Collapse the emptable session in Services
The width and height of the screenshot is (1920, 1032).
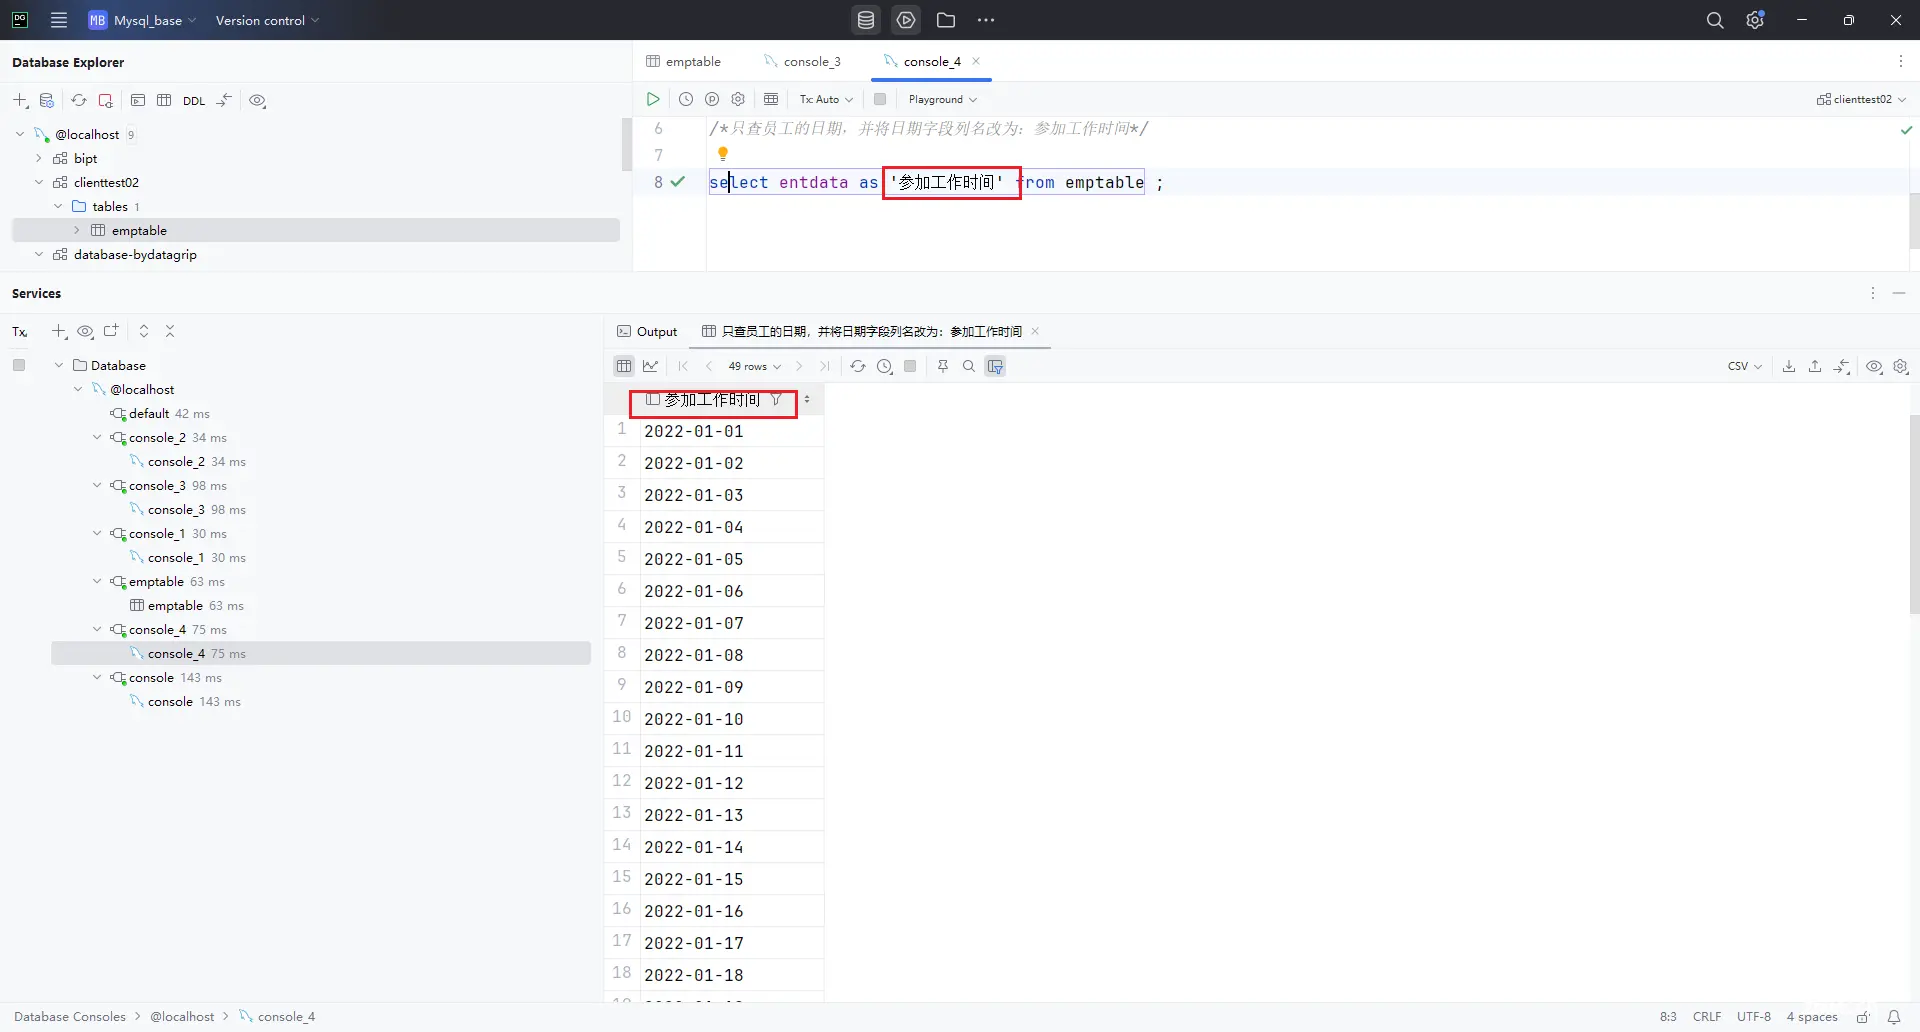click(x=97, y=582)
